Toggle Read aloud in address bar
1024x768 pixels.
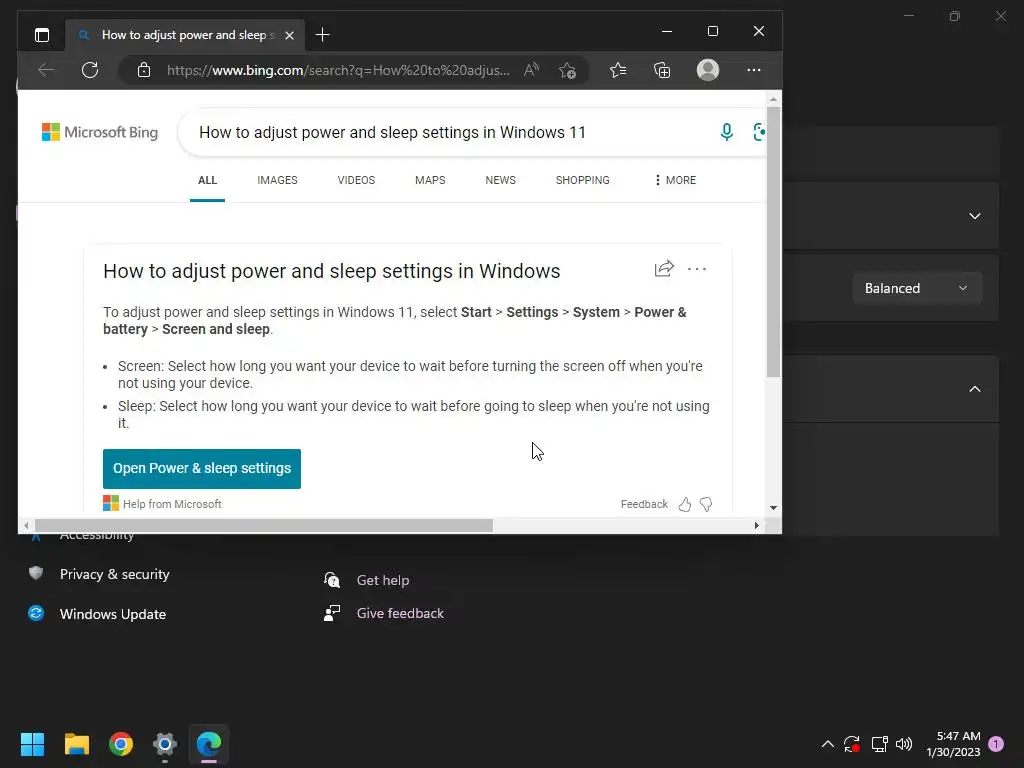tap(532, 70)
